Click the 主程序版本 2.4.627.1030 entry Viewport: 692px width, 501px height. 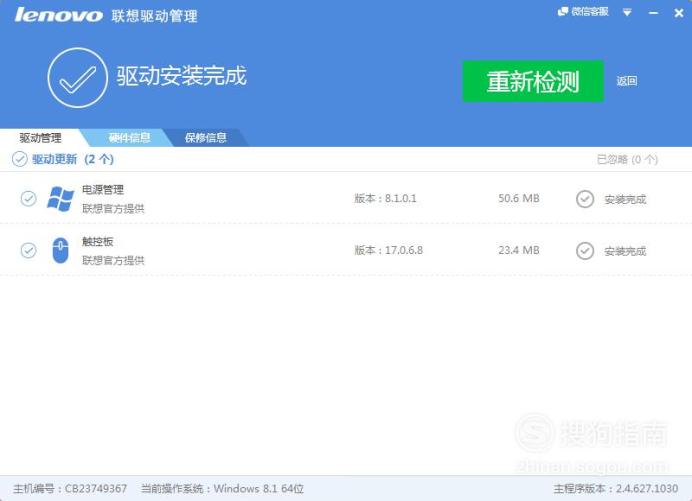pos(616,489)
